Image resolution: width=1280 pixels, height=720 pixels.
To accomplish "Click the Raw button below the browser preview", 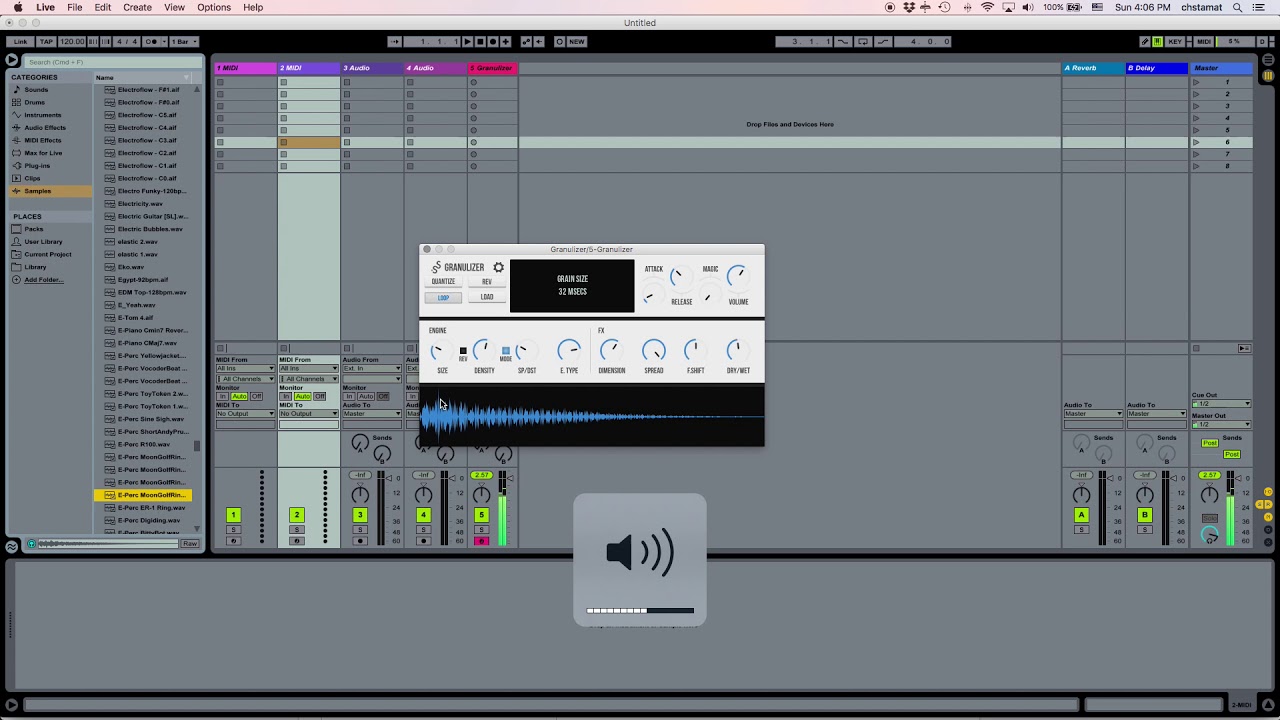I will tap(189, 544).
